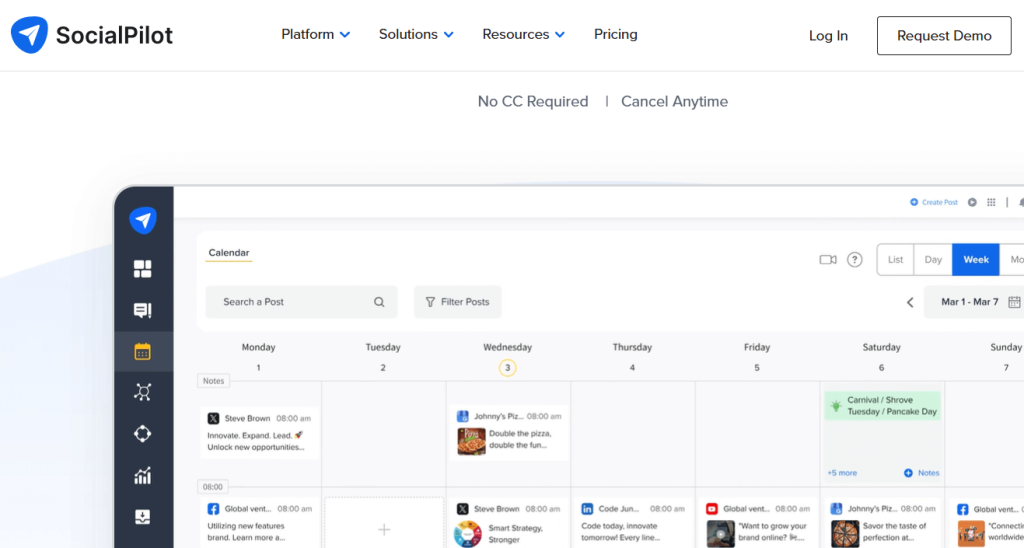Click 'Code today, innovate tomorrow' post text
The width and height of the screenshot is (1024, 548).
(x=620, y=531)
